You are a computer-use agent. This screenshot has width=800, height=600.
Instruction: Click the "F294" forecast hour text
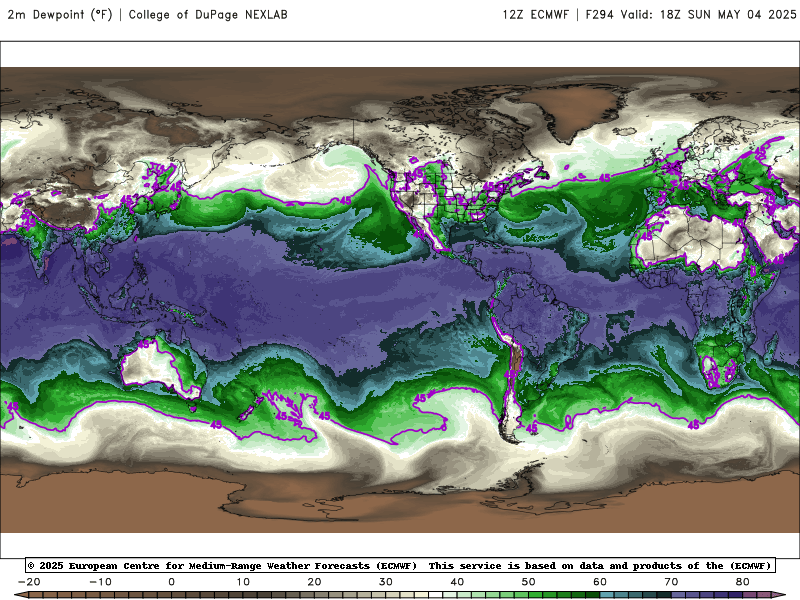click(599, 15)
